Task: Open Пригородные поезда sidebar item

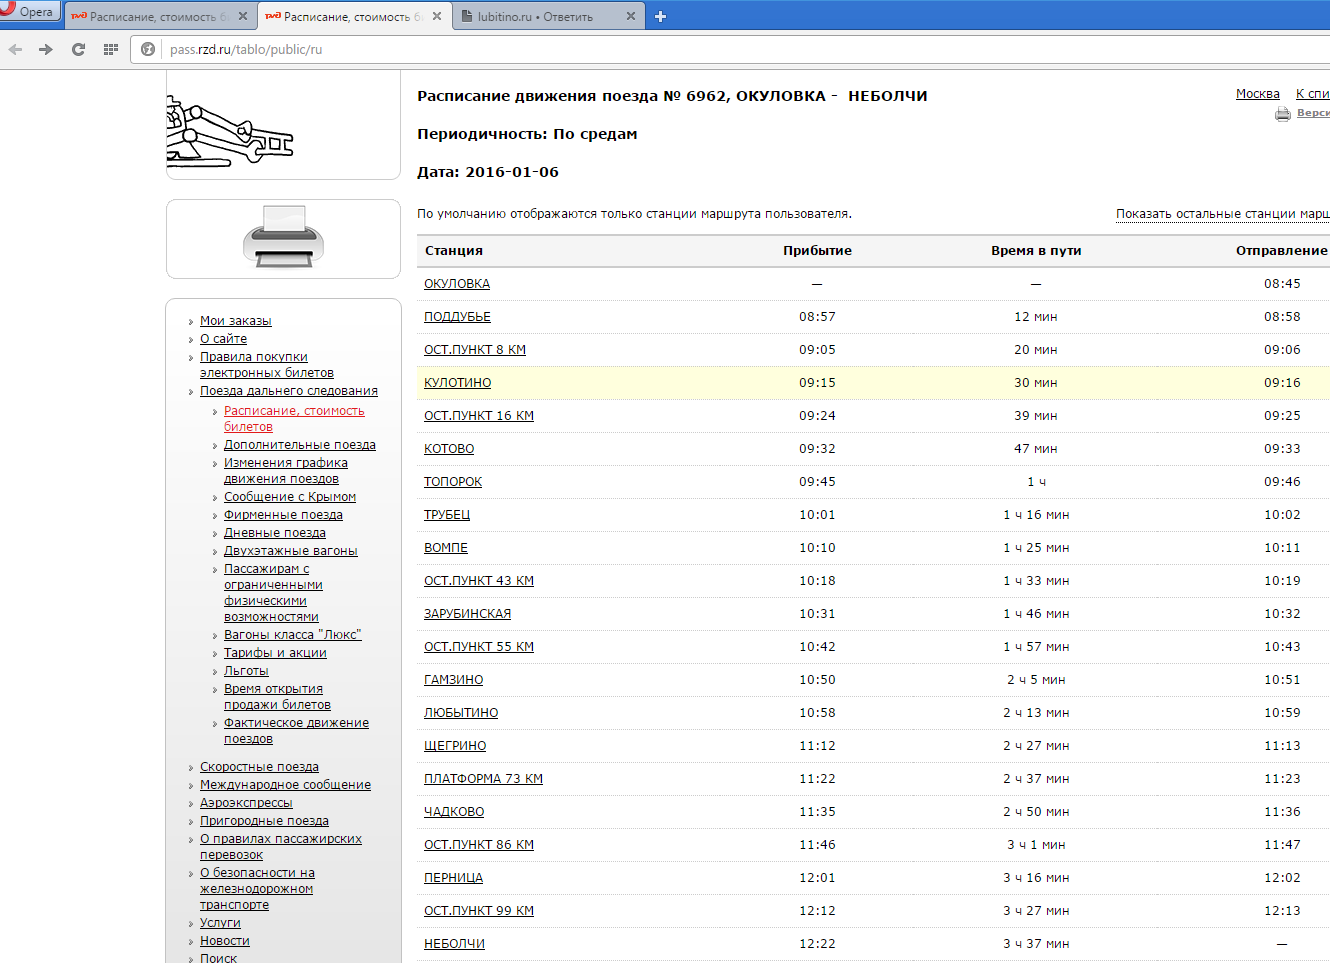Action: coord(264,821)
